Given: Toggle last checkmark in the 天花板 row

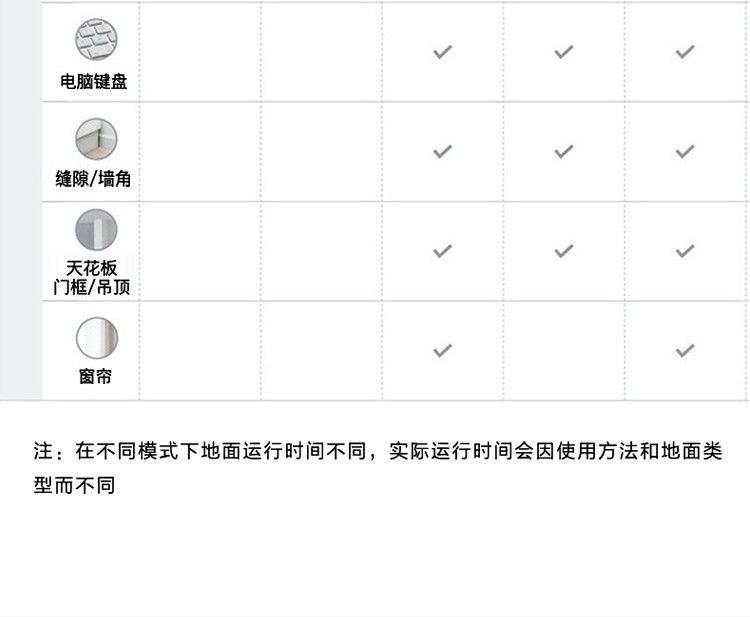Looking at the screenshot, I should pos(685,251).
